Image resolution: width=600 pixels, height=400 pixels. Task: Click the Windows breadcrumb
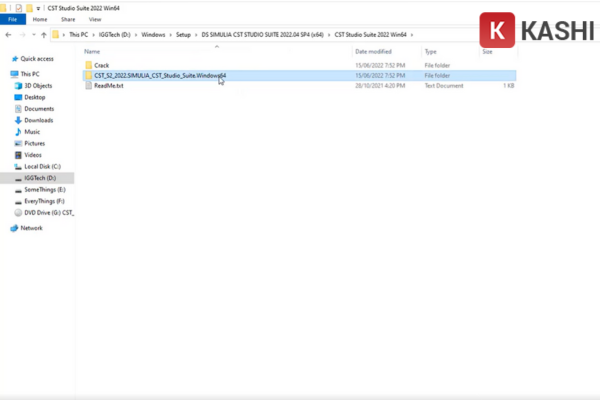click(153, 34)
